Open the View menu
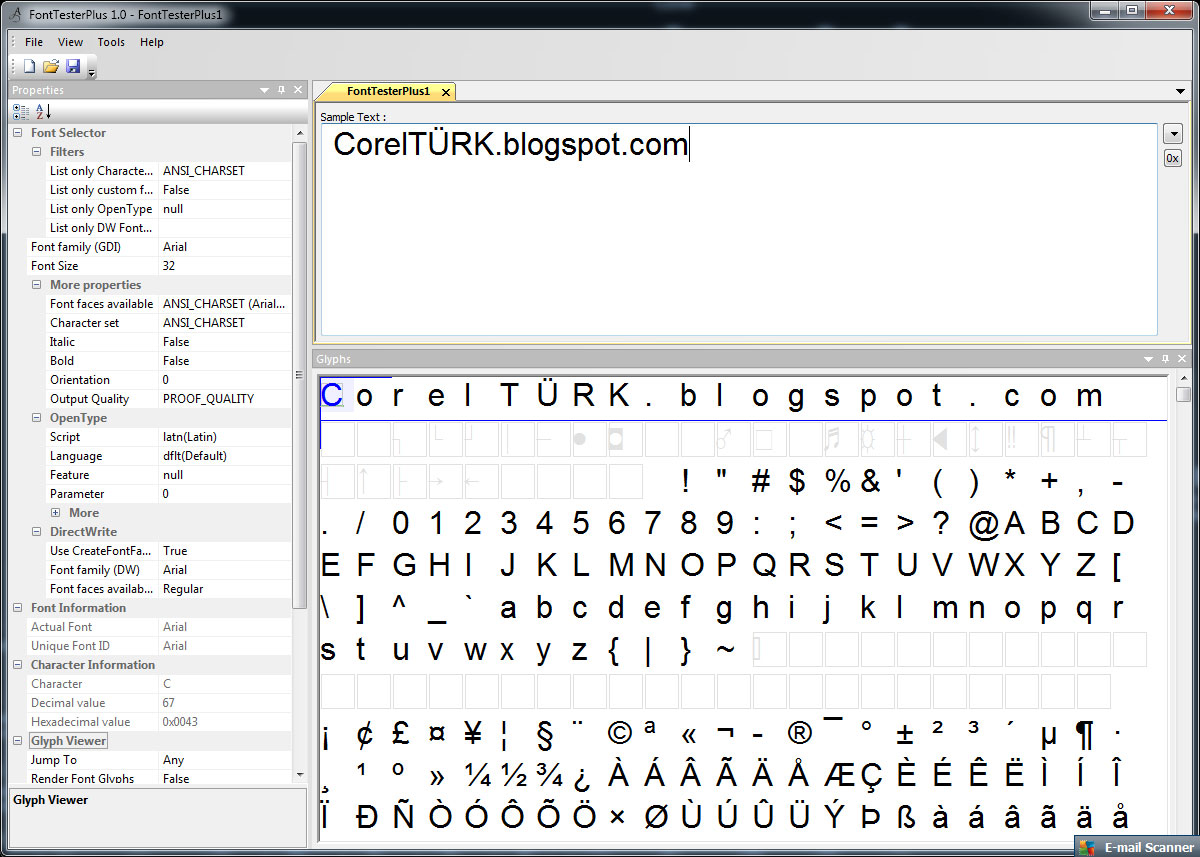This screenshot has height=857, width=1200. (x=71, y=42)
